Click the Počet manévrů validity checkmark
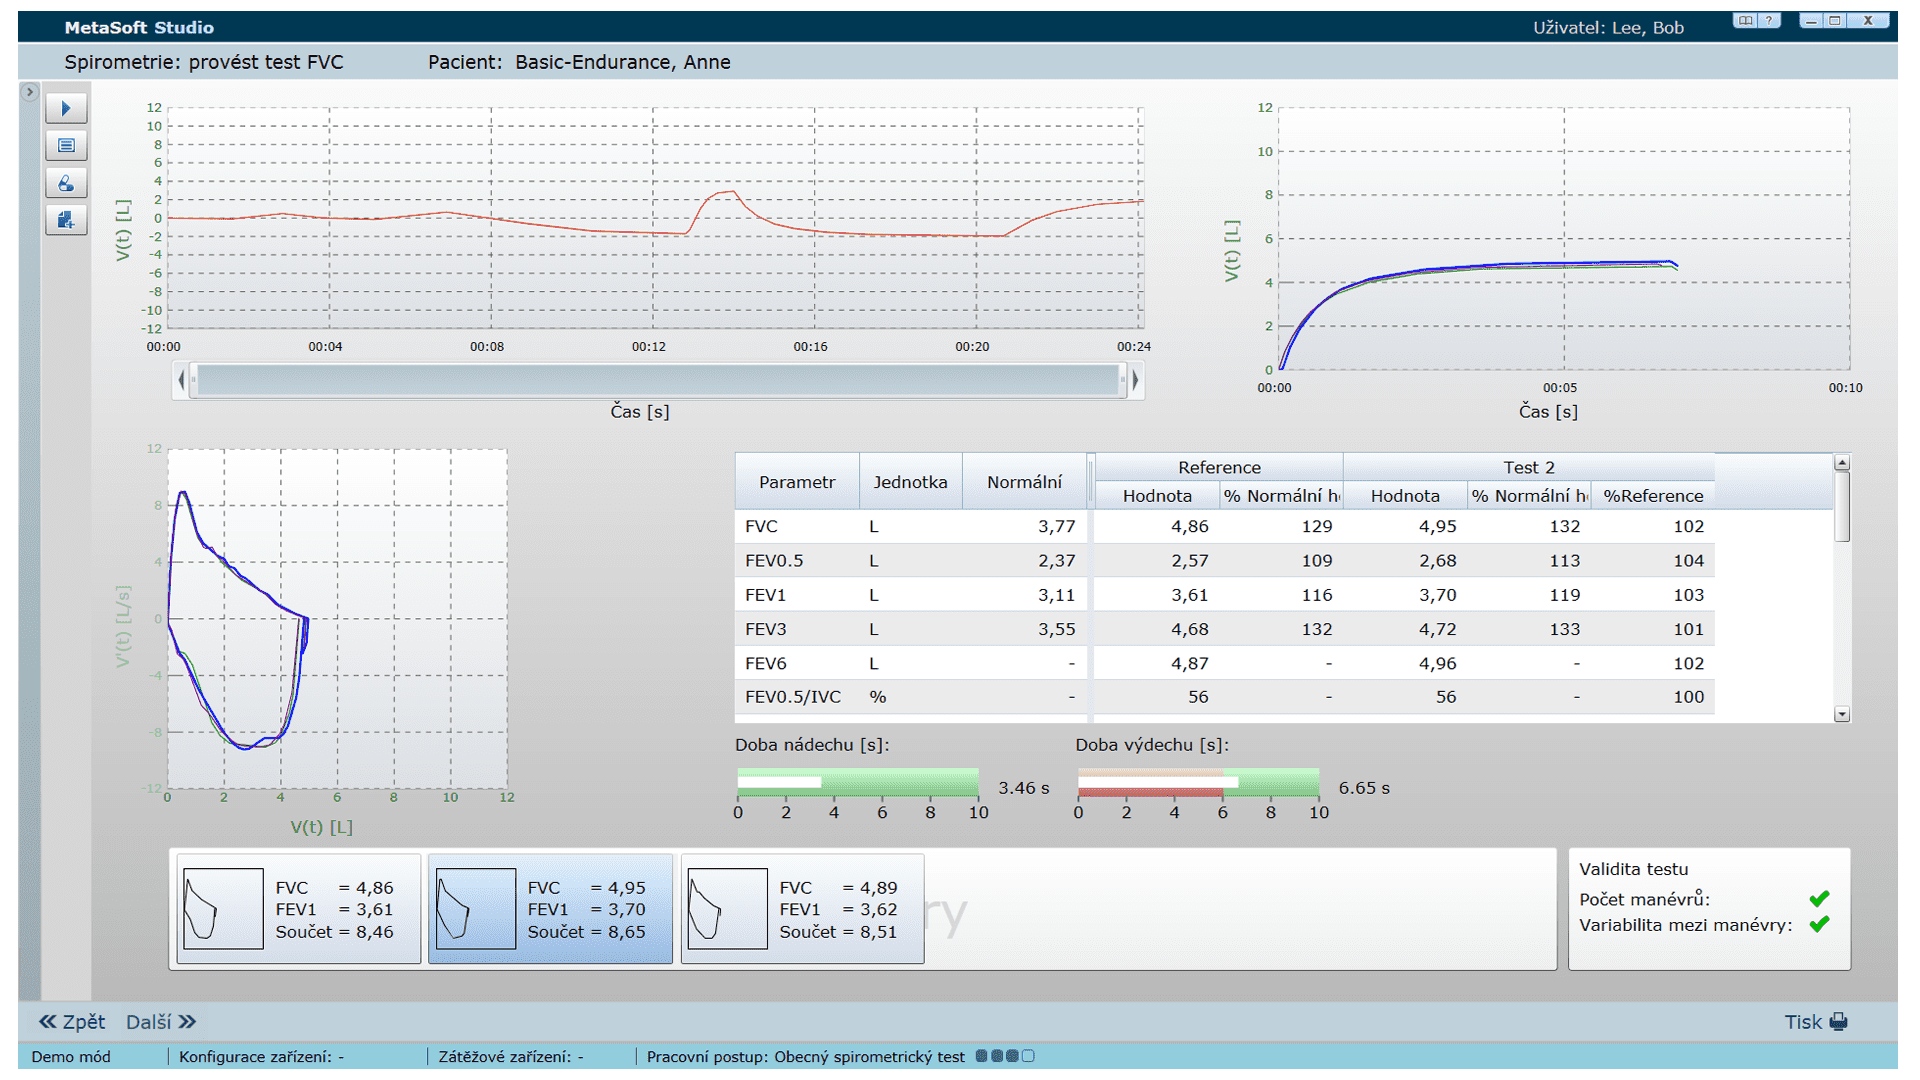 tap(1820, 898)
